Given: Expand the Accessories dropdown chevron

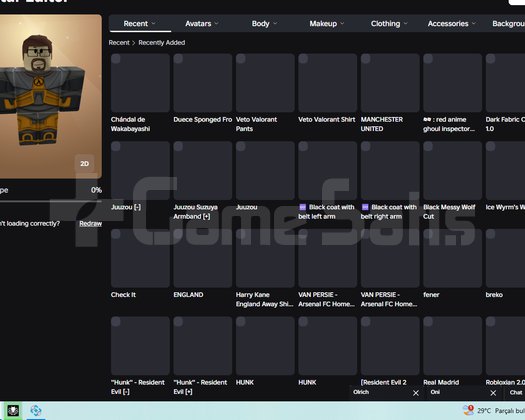Looking at the screenshot, I should click(474, 23).
